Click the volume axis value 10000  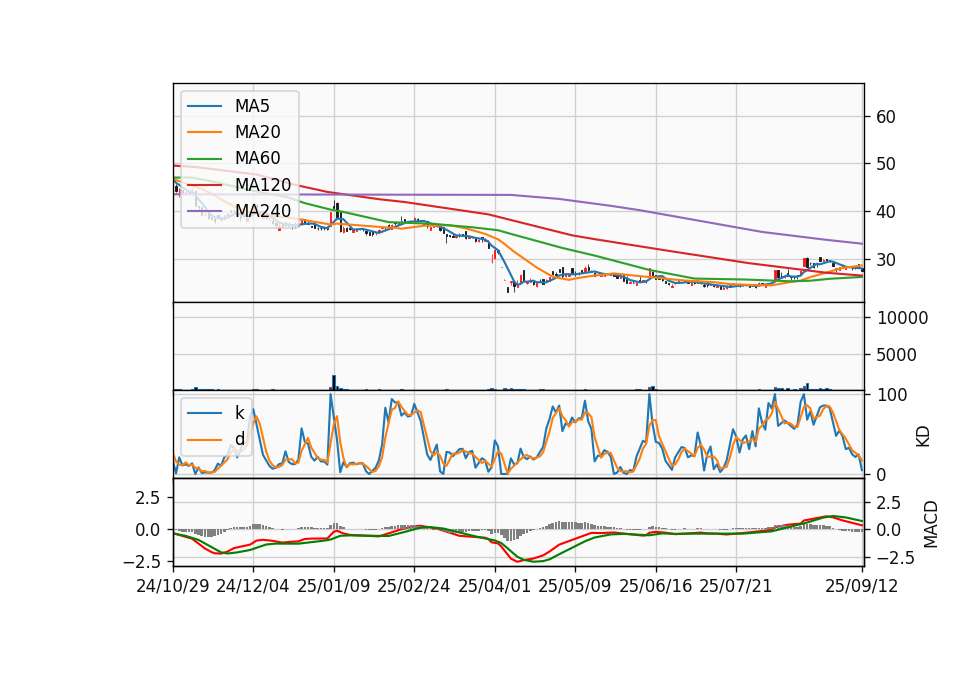902,318
